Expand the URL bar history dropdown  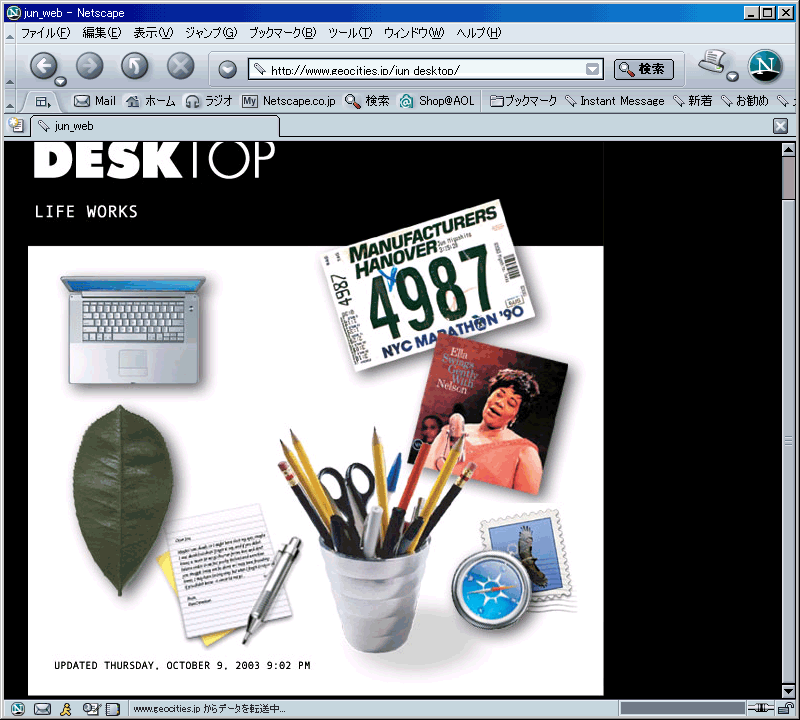[592, 69]
